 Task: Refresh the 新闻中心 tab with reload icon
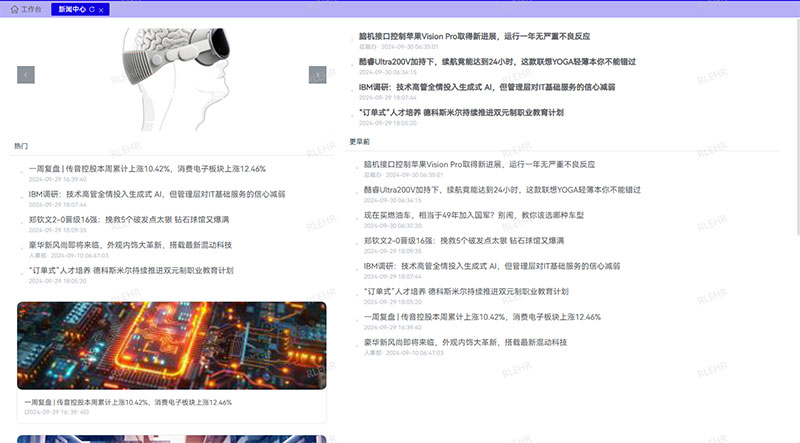(92, 9)
